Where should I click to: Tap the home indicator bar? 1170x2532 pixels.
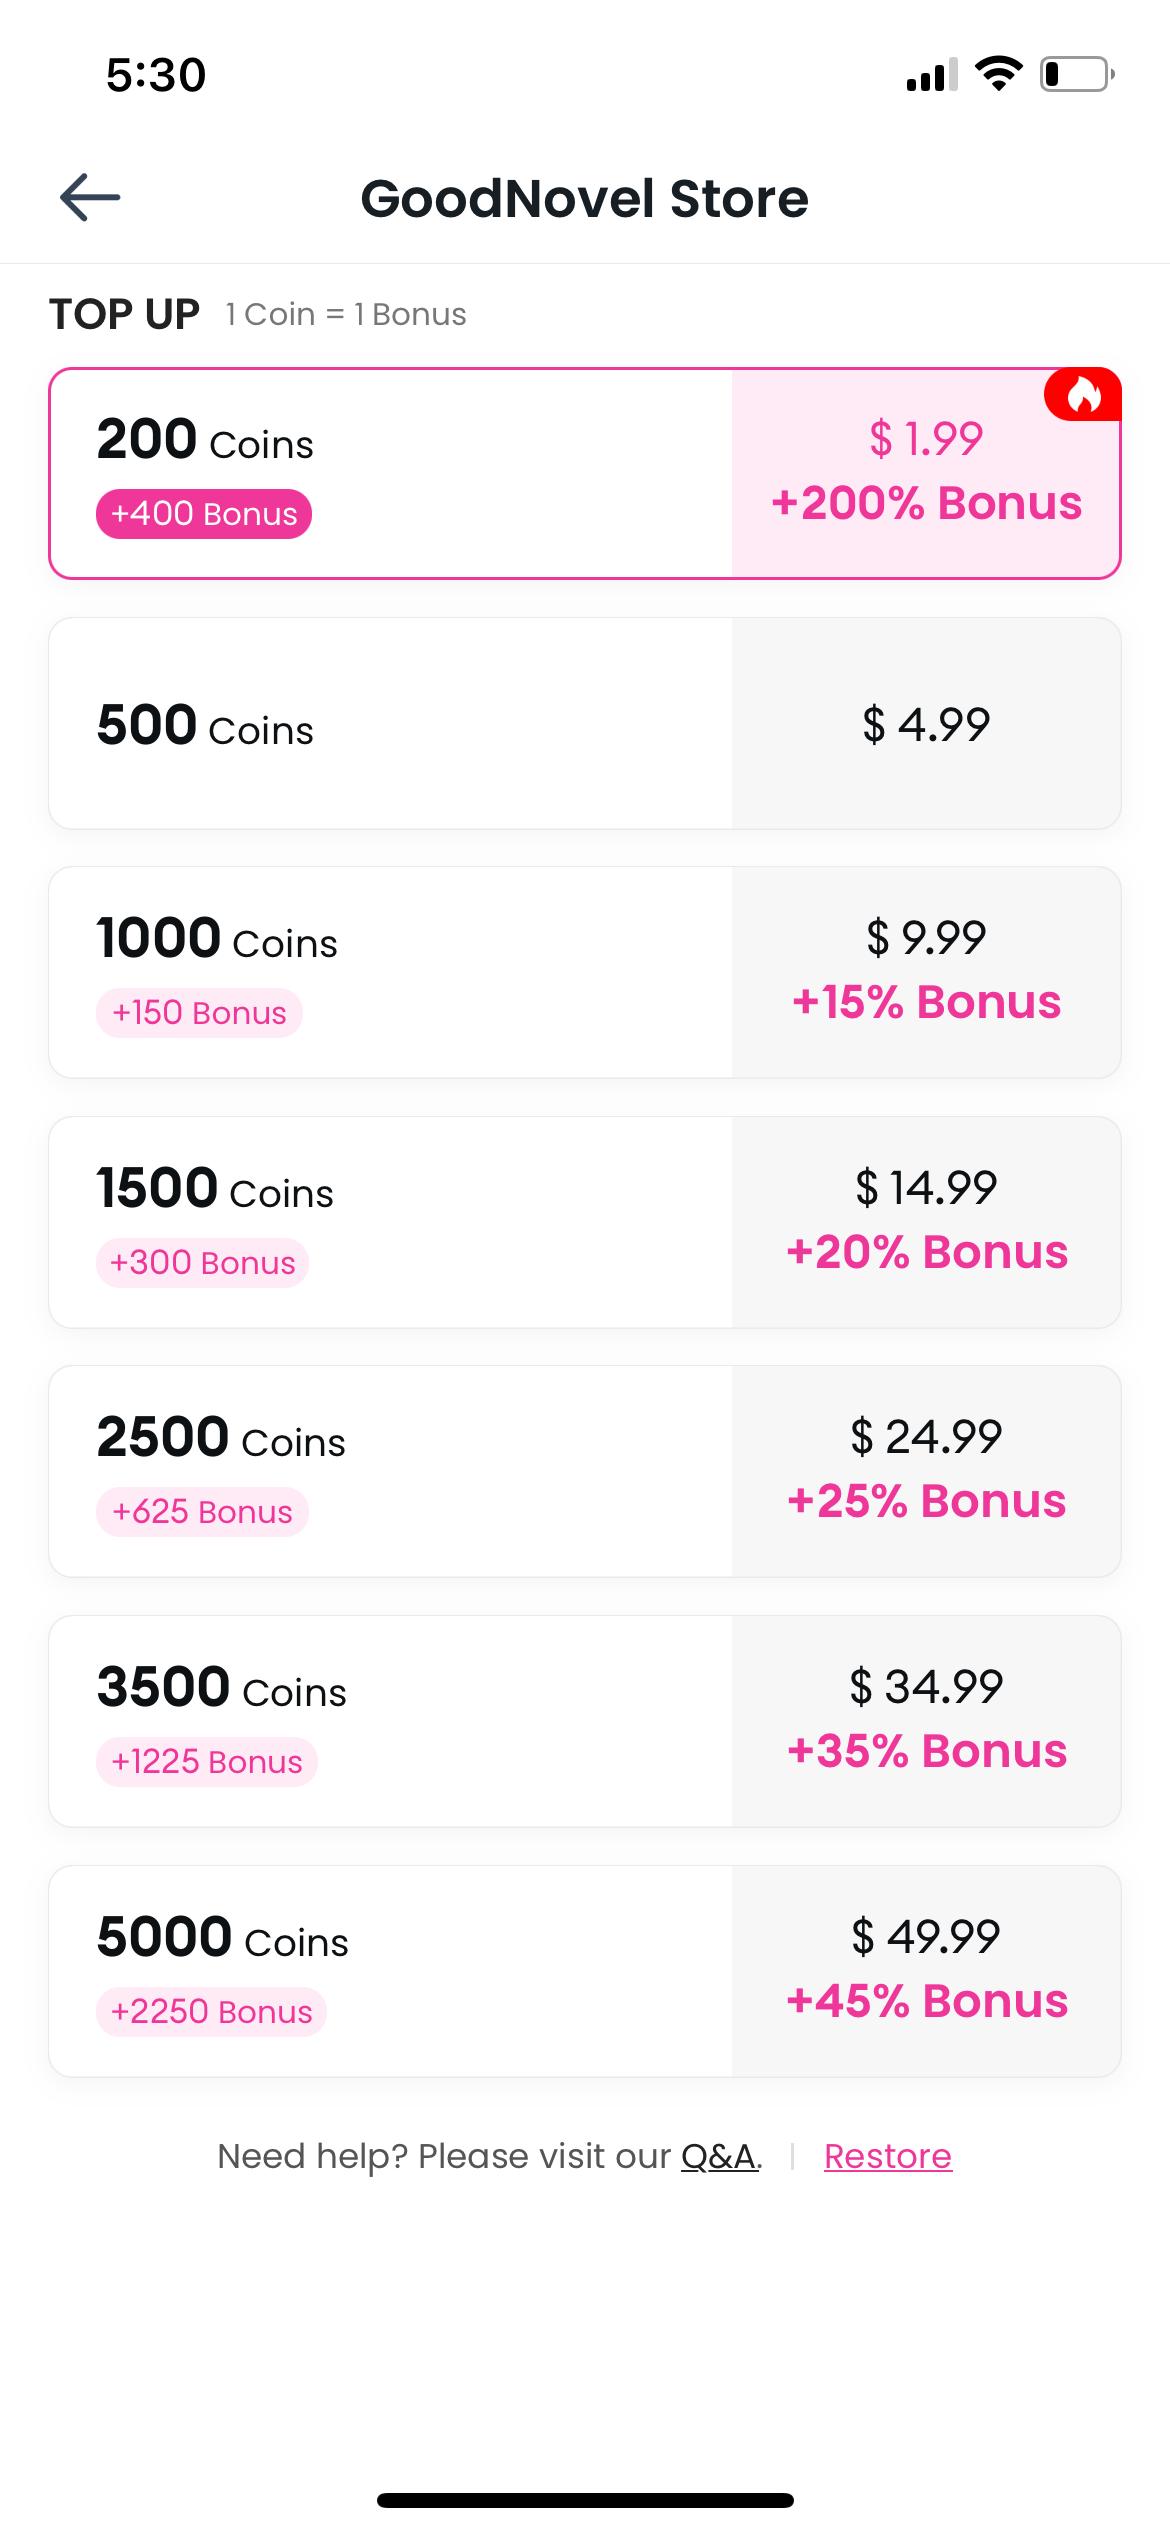pos(585,2500)
